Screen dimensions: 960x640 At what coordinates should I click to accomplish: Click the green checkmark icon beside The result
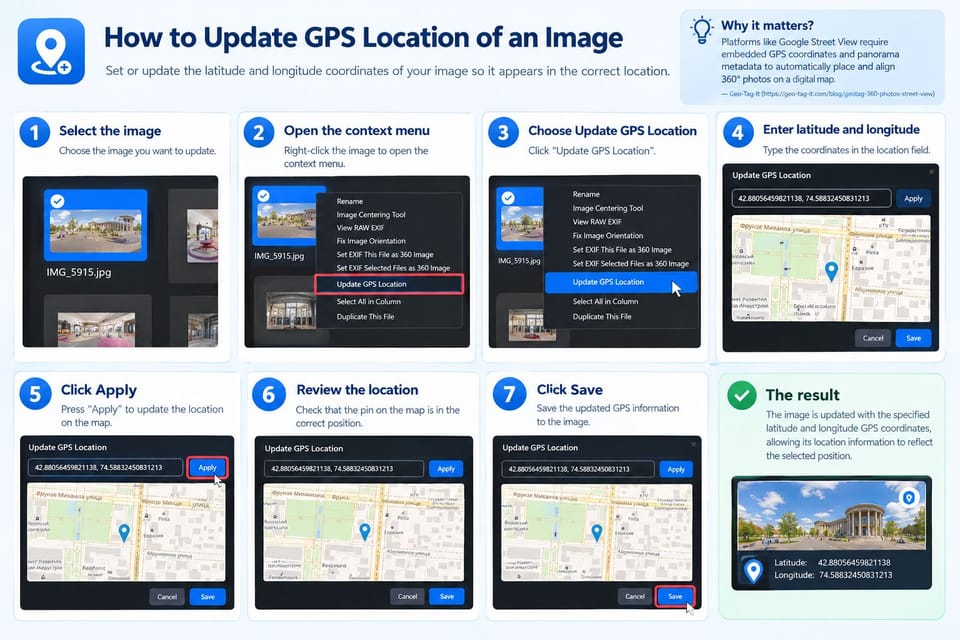point(741,395)
